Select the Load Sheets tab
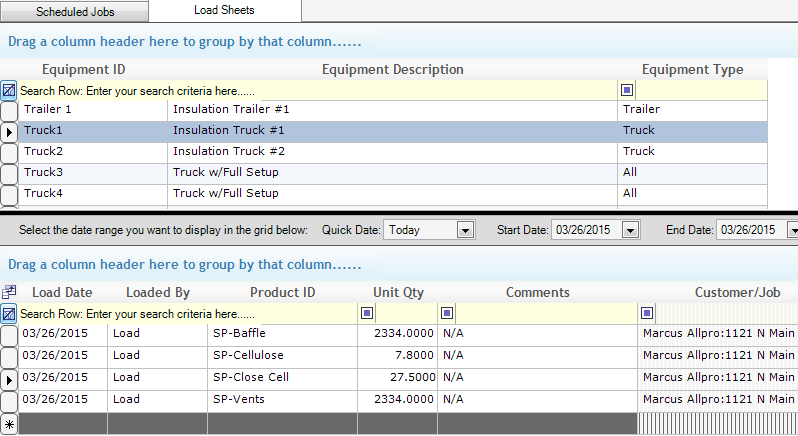 click(x=224, y=10)
